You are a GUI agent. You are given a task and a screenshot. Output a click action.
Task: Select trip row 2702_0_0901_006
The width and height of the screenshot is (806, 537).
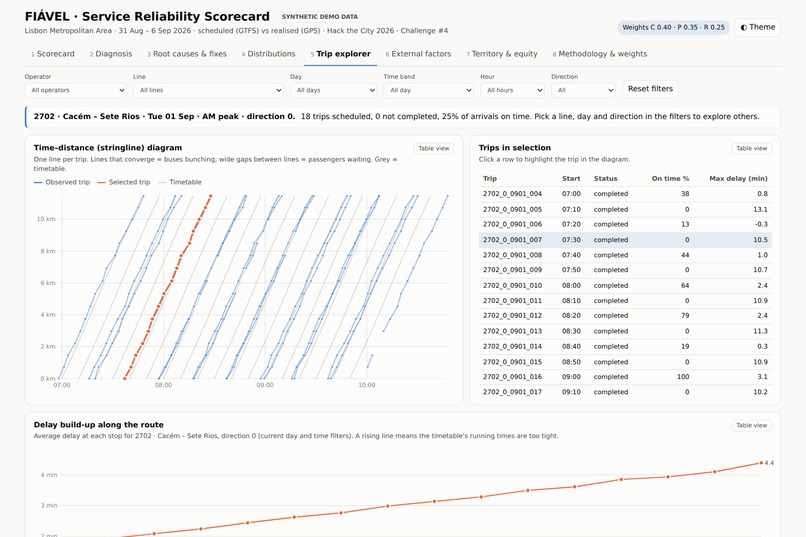[x=625, y=225]
